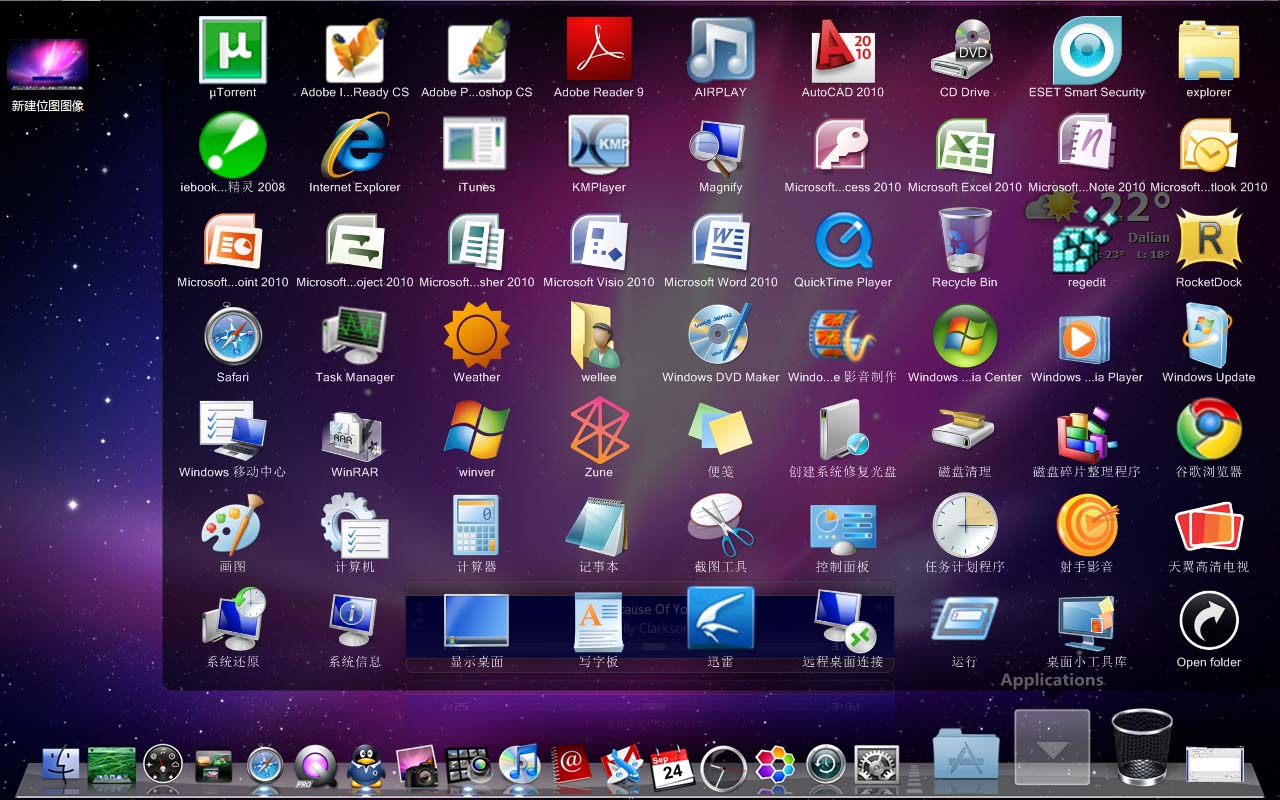The image size is (1280, 800).
Task: Open the Recycle Bin icon in the grid
Action: coord(965,240)
